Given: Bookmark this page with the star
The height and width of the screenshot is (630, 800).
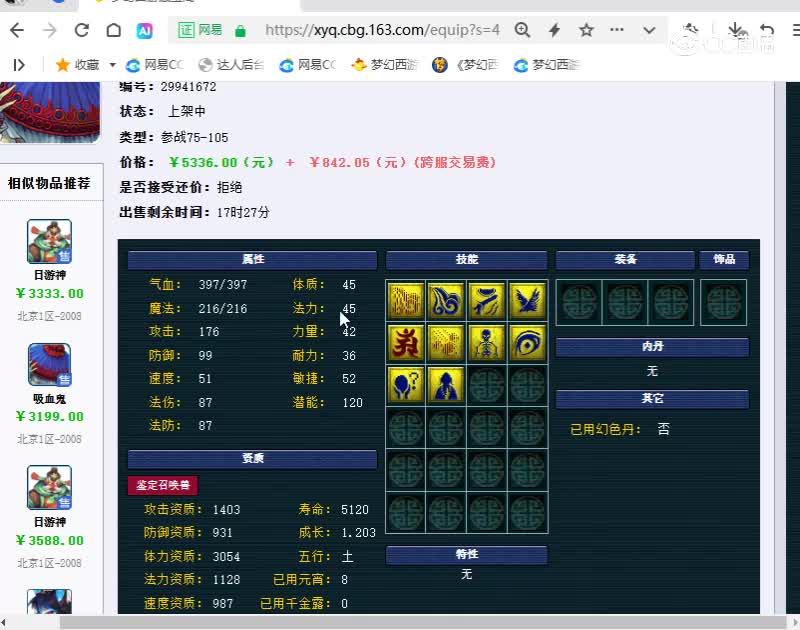Looking at the screenshot, I should coord(586,30).
